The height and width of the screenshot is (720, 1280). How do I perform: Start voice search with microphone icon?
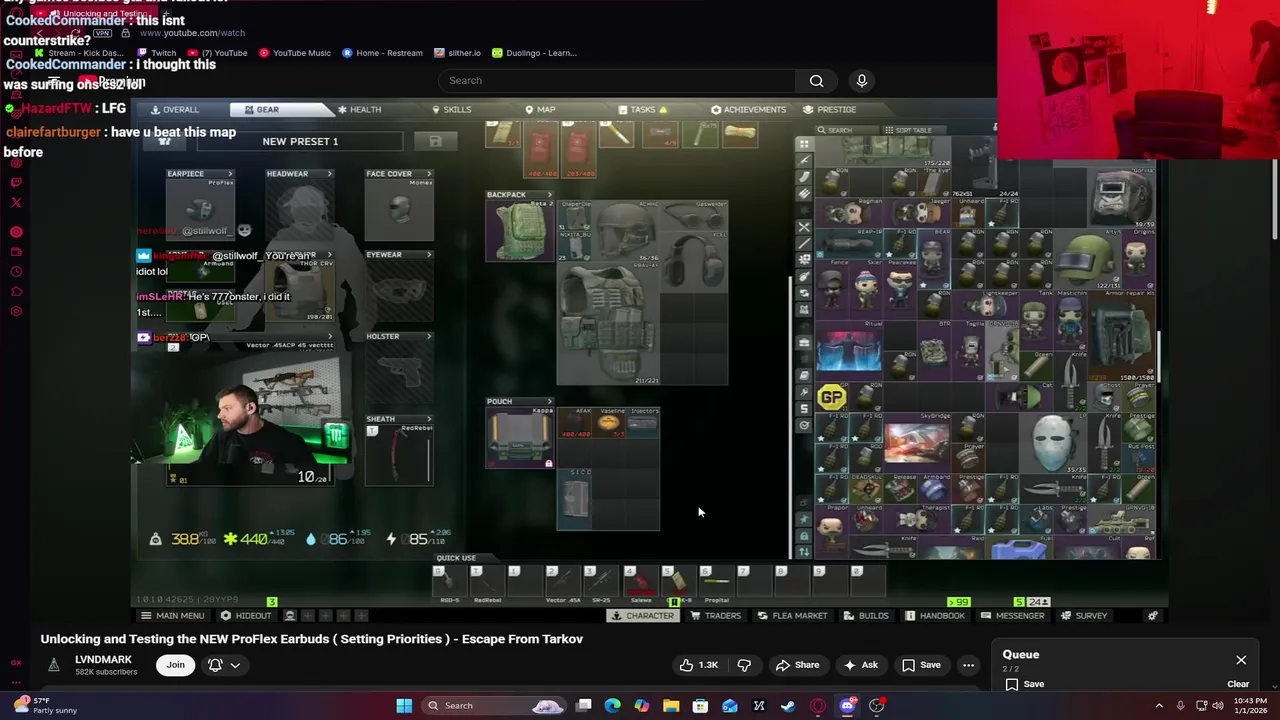(862, 81)
